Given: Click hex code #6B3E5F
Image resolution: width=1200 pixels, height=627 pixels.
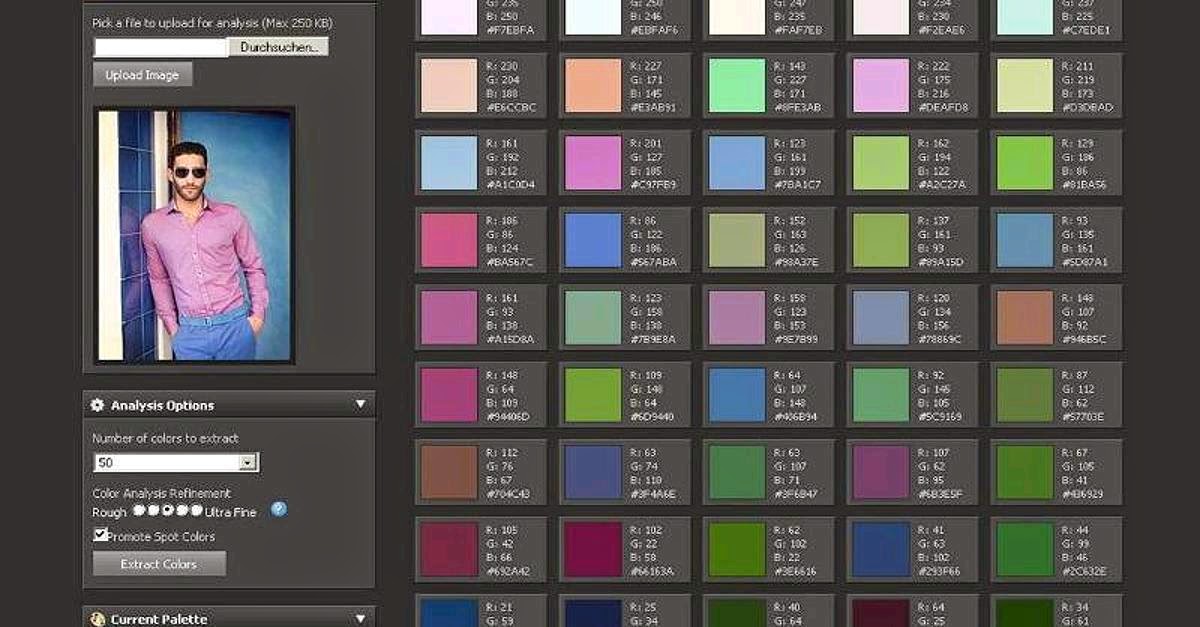Looking at the screenshot, I should pyautogui.click(x=939, y=494).
